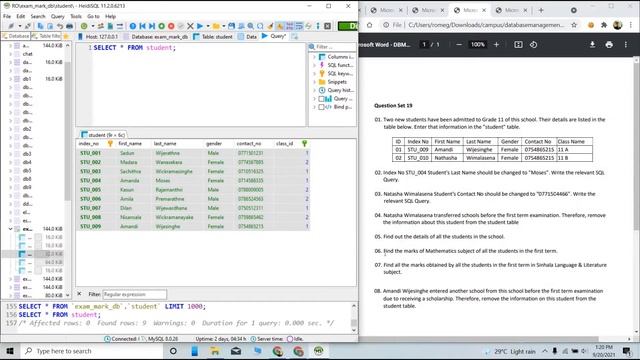Switch to the Host: 127.0.0.1 tab
The height and width of the screenshot is (360, 640).
[x=98, y=37]
